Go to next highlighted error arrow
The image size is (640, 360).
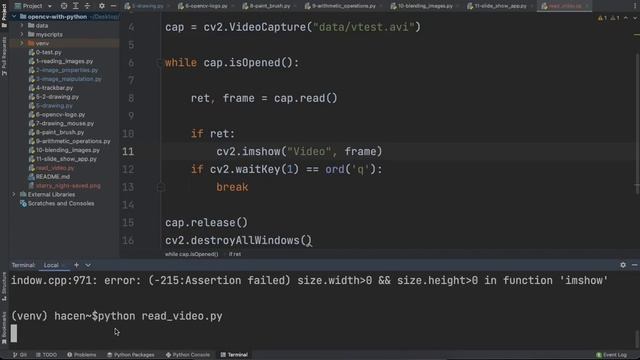(x=635, y=18)
